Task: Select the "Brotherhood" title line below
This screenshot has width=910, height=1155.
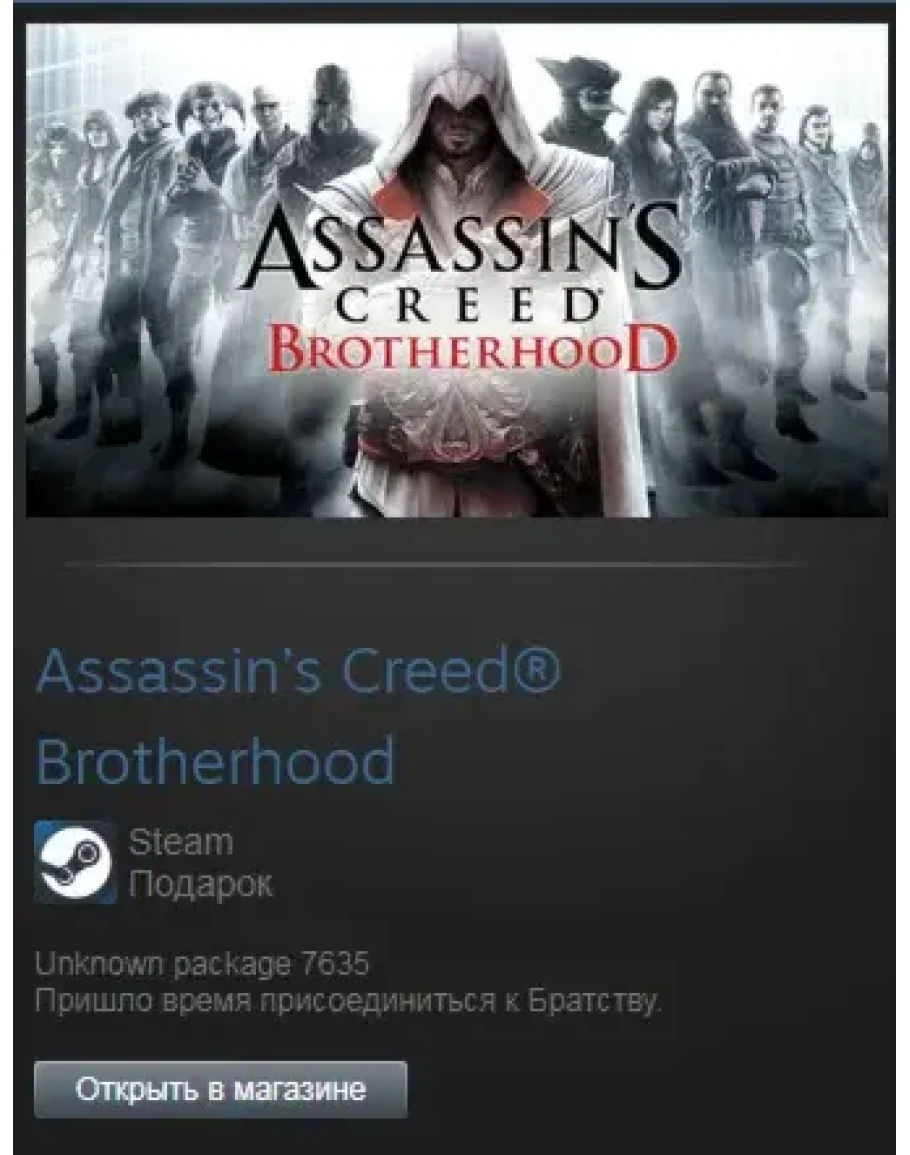Action: (x=215, y=761)
